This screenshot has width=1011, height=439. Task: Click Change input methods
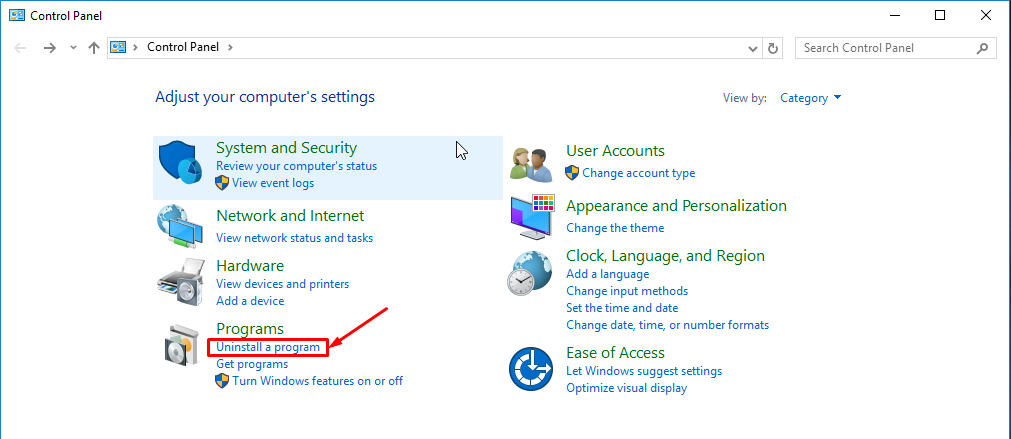pyautogui.click(x=627, y=291)
